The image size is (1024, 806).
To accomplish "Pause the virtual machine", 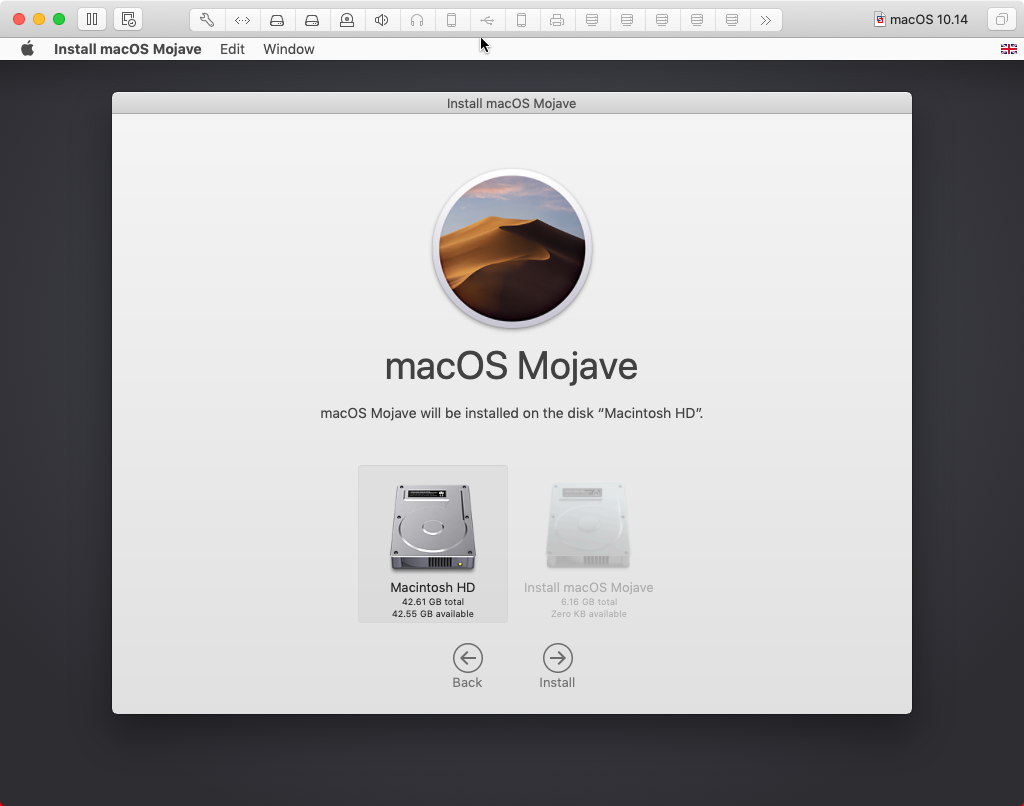I will [91, 18].
